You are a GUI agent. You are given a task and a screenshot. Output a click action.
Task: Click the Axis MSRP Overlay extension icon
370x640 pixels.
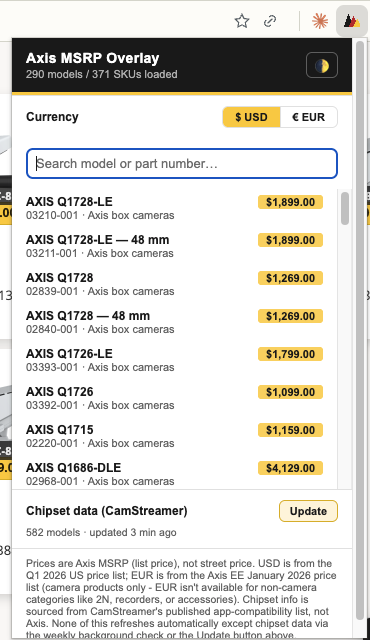pyautogui.click(x=352, y=21)
